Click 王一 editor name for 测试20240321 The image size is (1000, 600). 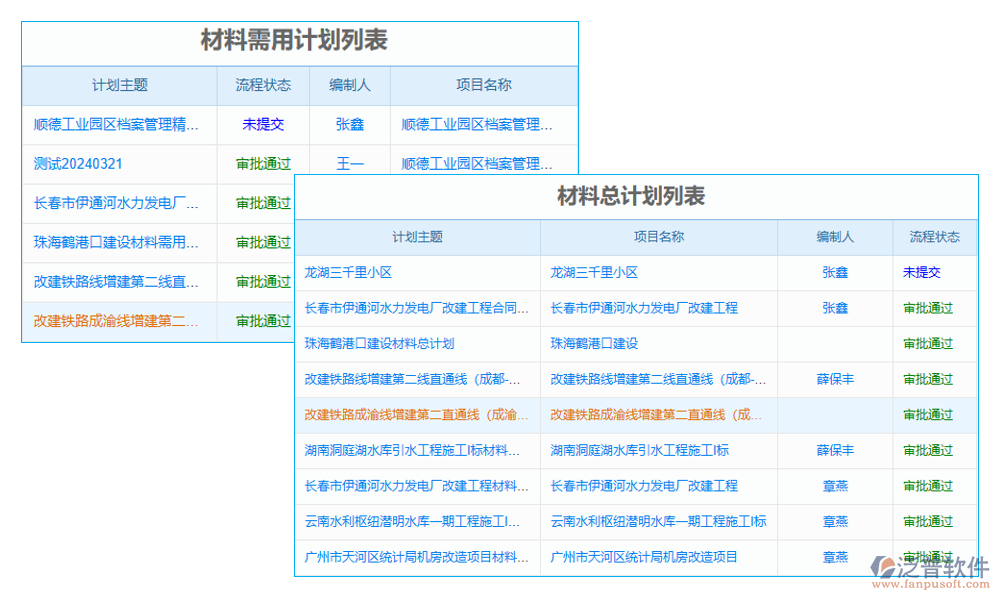350,163
